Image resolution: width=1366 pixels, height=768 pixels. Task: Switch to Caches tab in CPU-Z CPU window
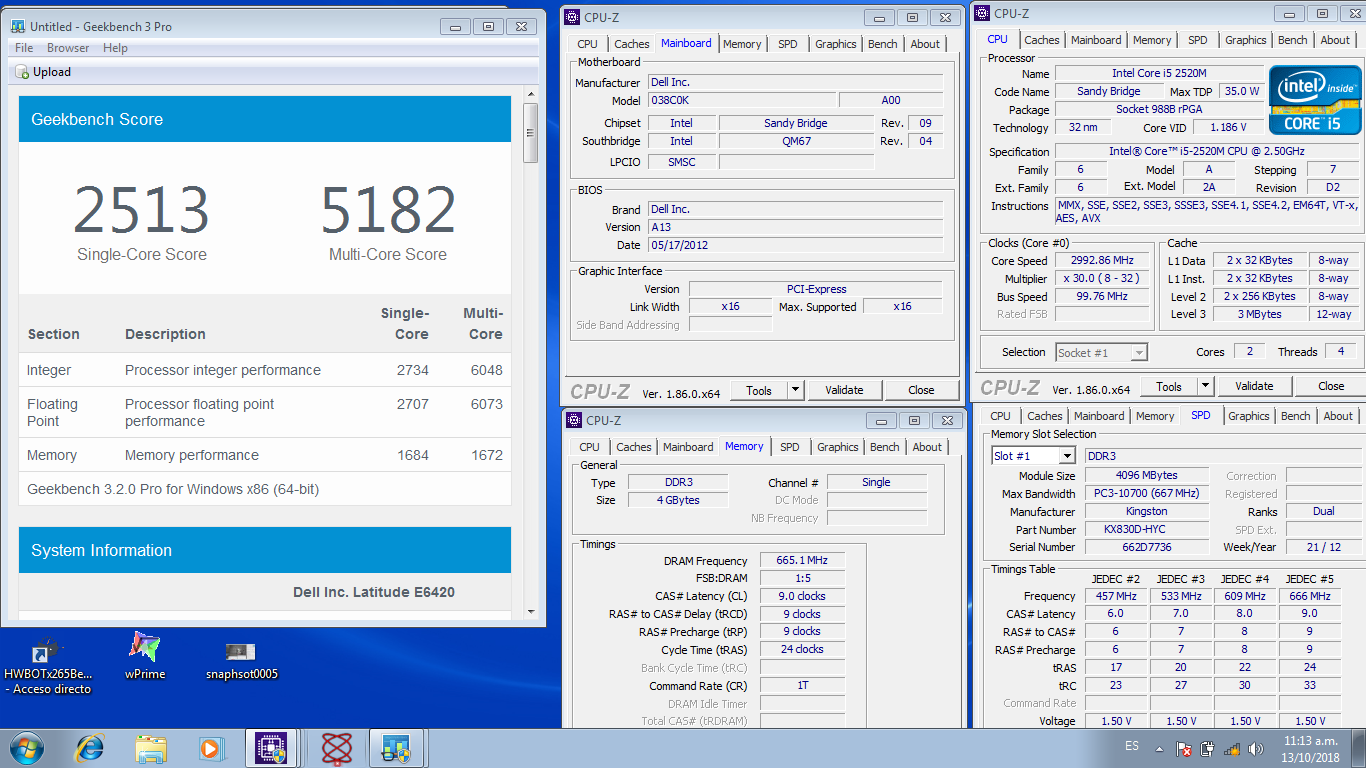[1042, 40]
